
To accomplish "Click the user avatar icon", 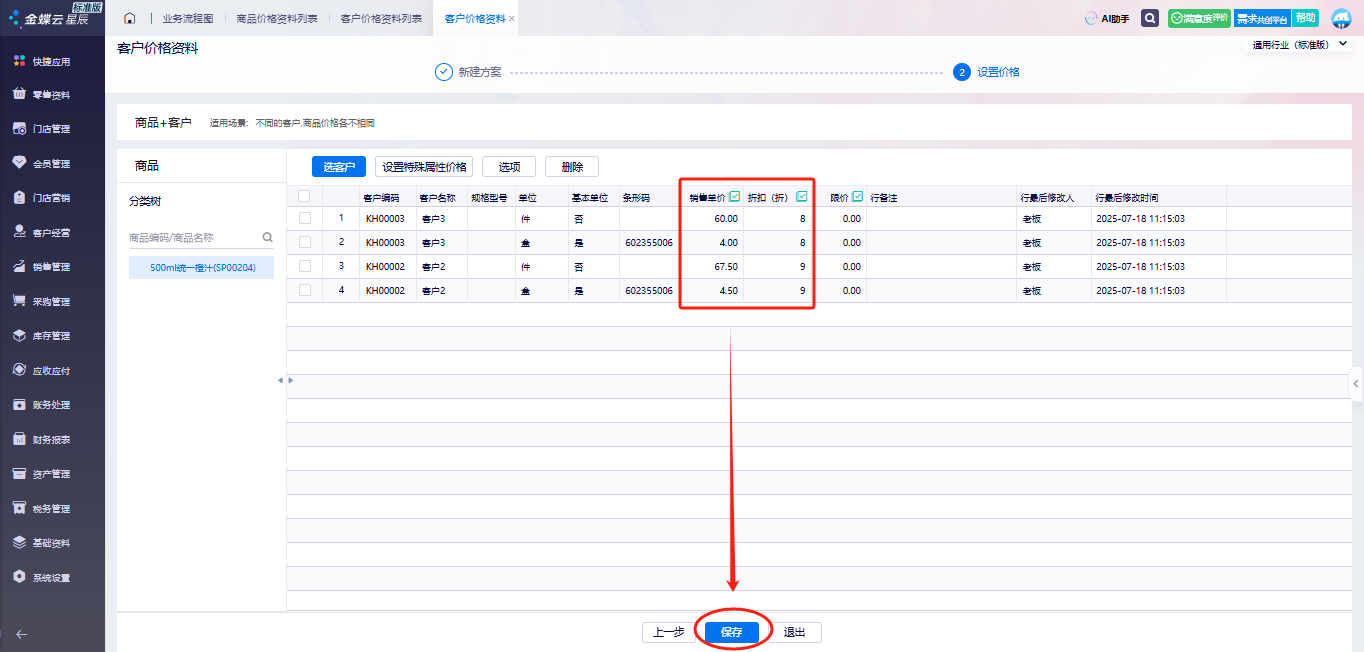I will (x=1341, y=19).
